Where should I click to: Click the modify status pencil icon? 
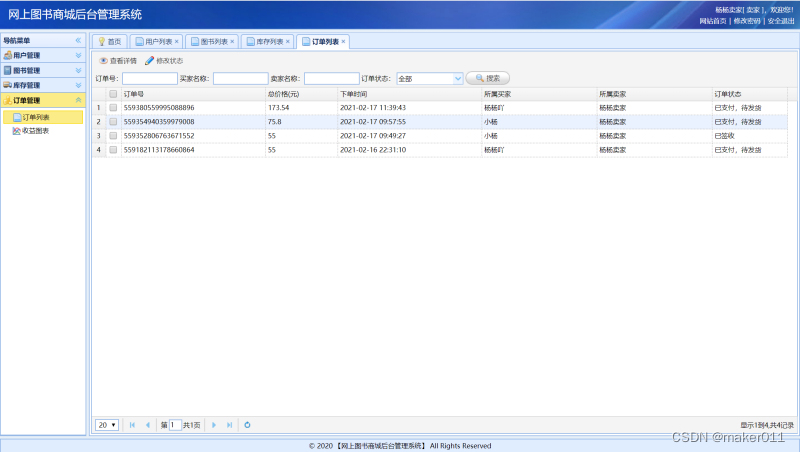(149, 61)
